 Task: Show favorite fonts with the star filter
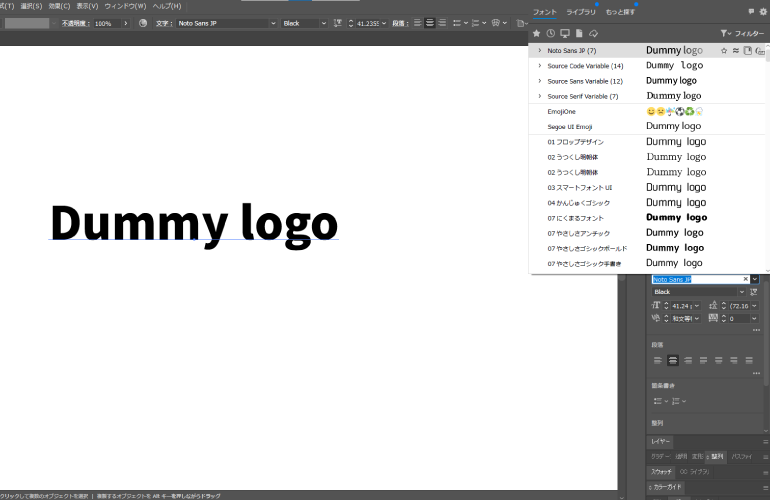coord(536,33)
